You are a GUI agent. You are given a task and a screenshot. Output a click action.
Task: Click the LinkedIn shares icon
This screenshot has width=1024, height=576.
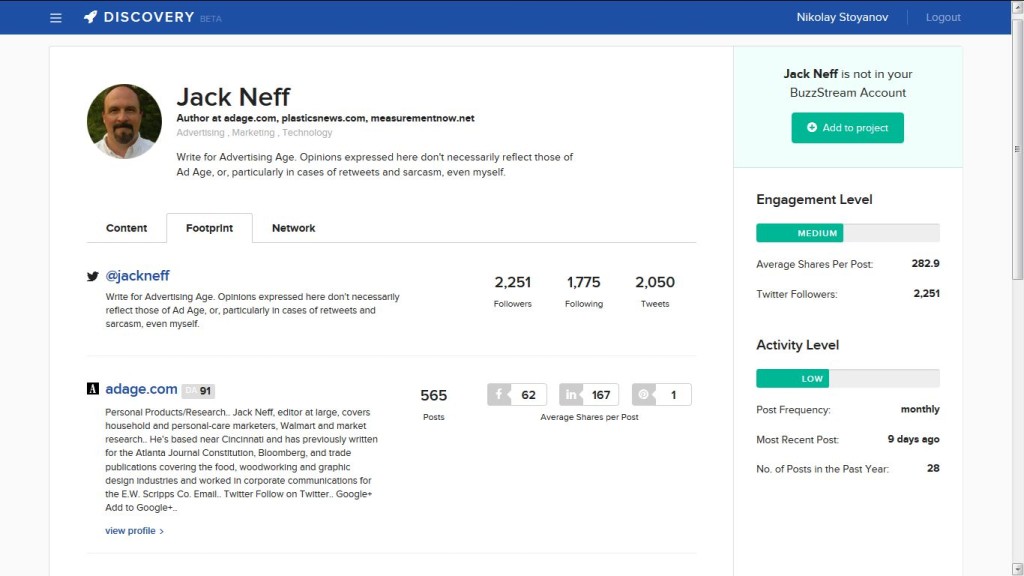(x=571, y=395)
